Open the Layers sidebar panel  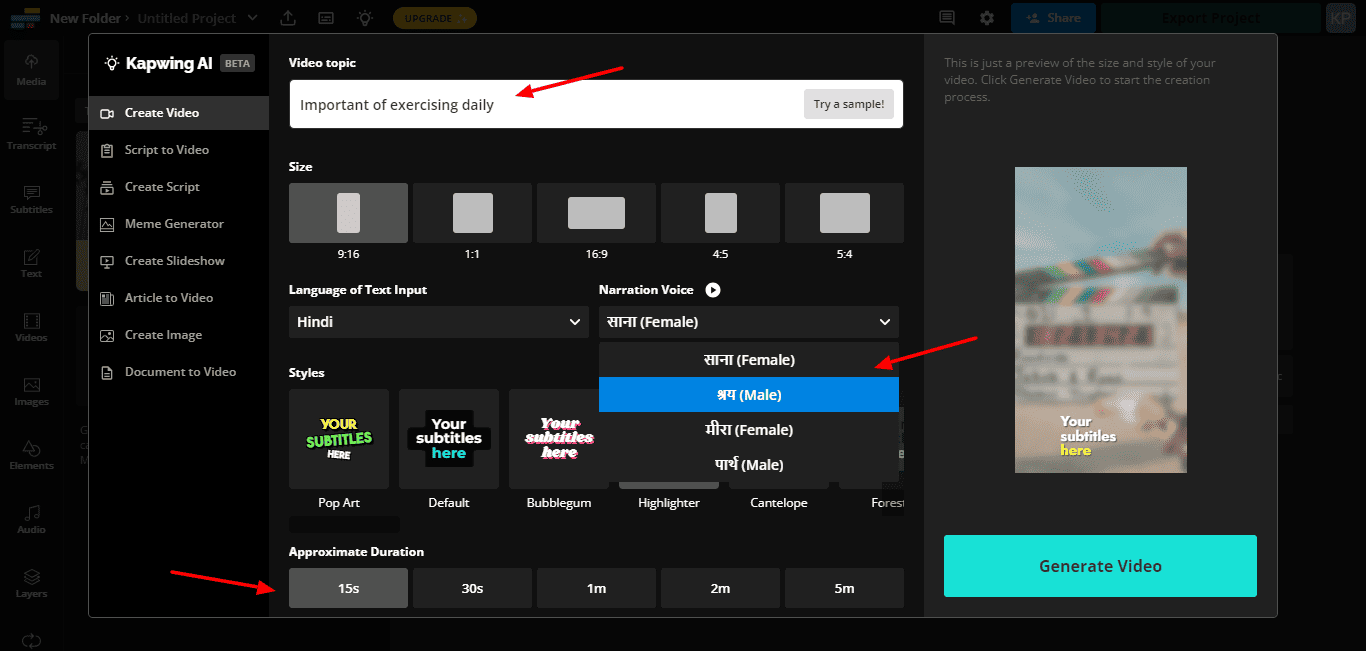tap(31, 582)
